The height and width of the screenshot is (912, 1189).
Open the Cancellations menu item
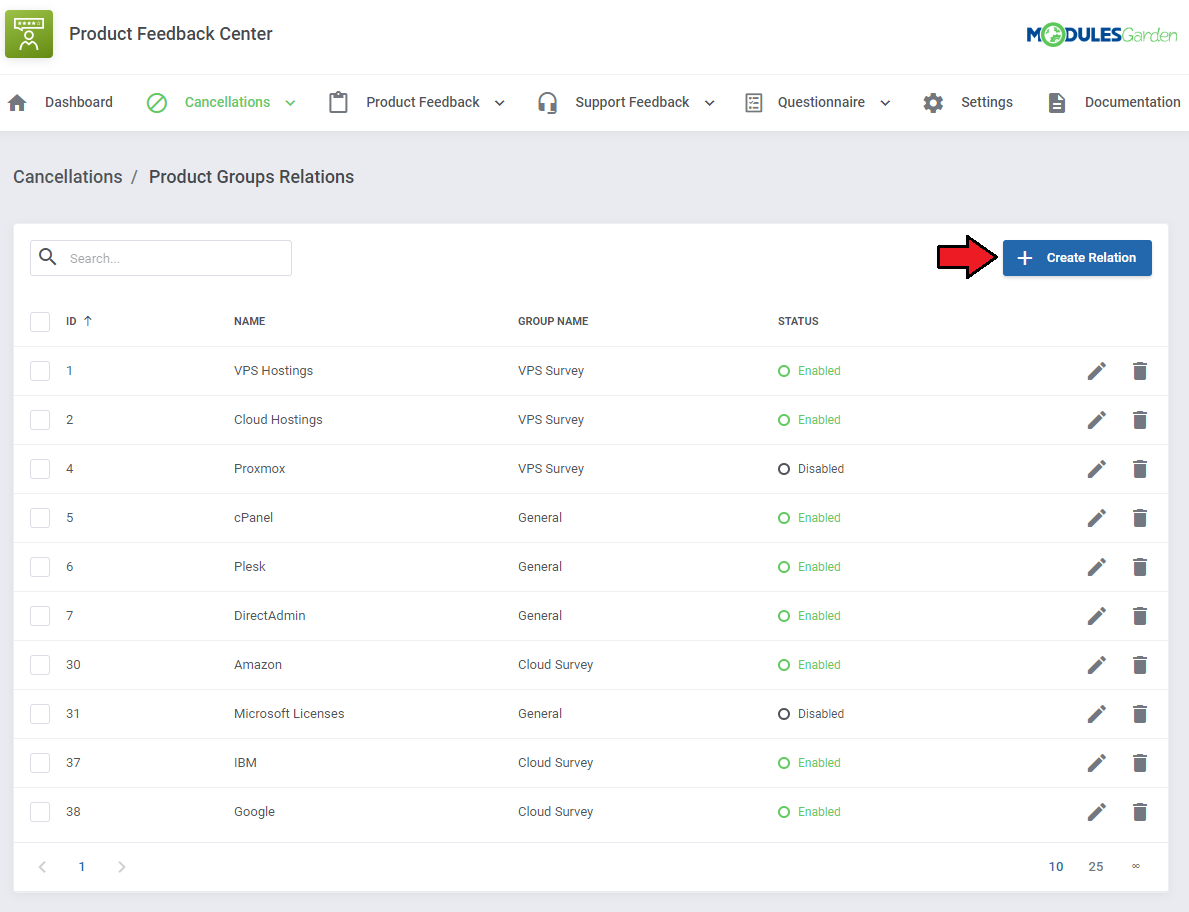[227, 102]
